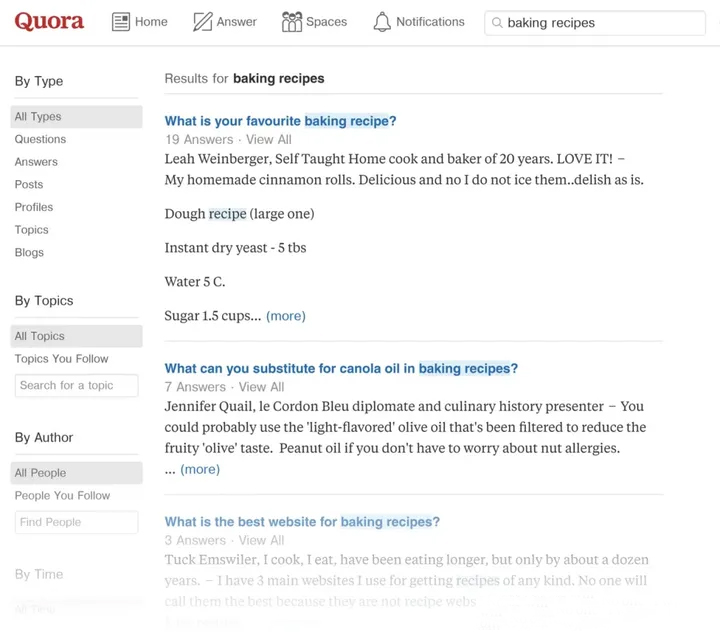Screen dimensions: 720x642
Task: Click View All next to 7 Answers
Action: [261, 387]
